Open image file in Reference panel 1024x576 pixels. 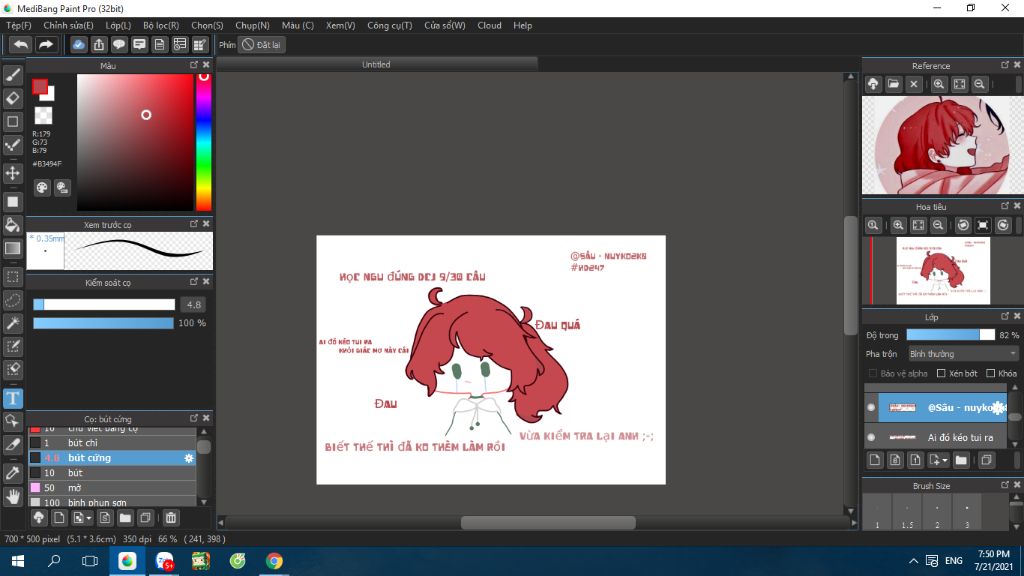click(x=893, y=84)
